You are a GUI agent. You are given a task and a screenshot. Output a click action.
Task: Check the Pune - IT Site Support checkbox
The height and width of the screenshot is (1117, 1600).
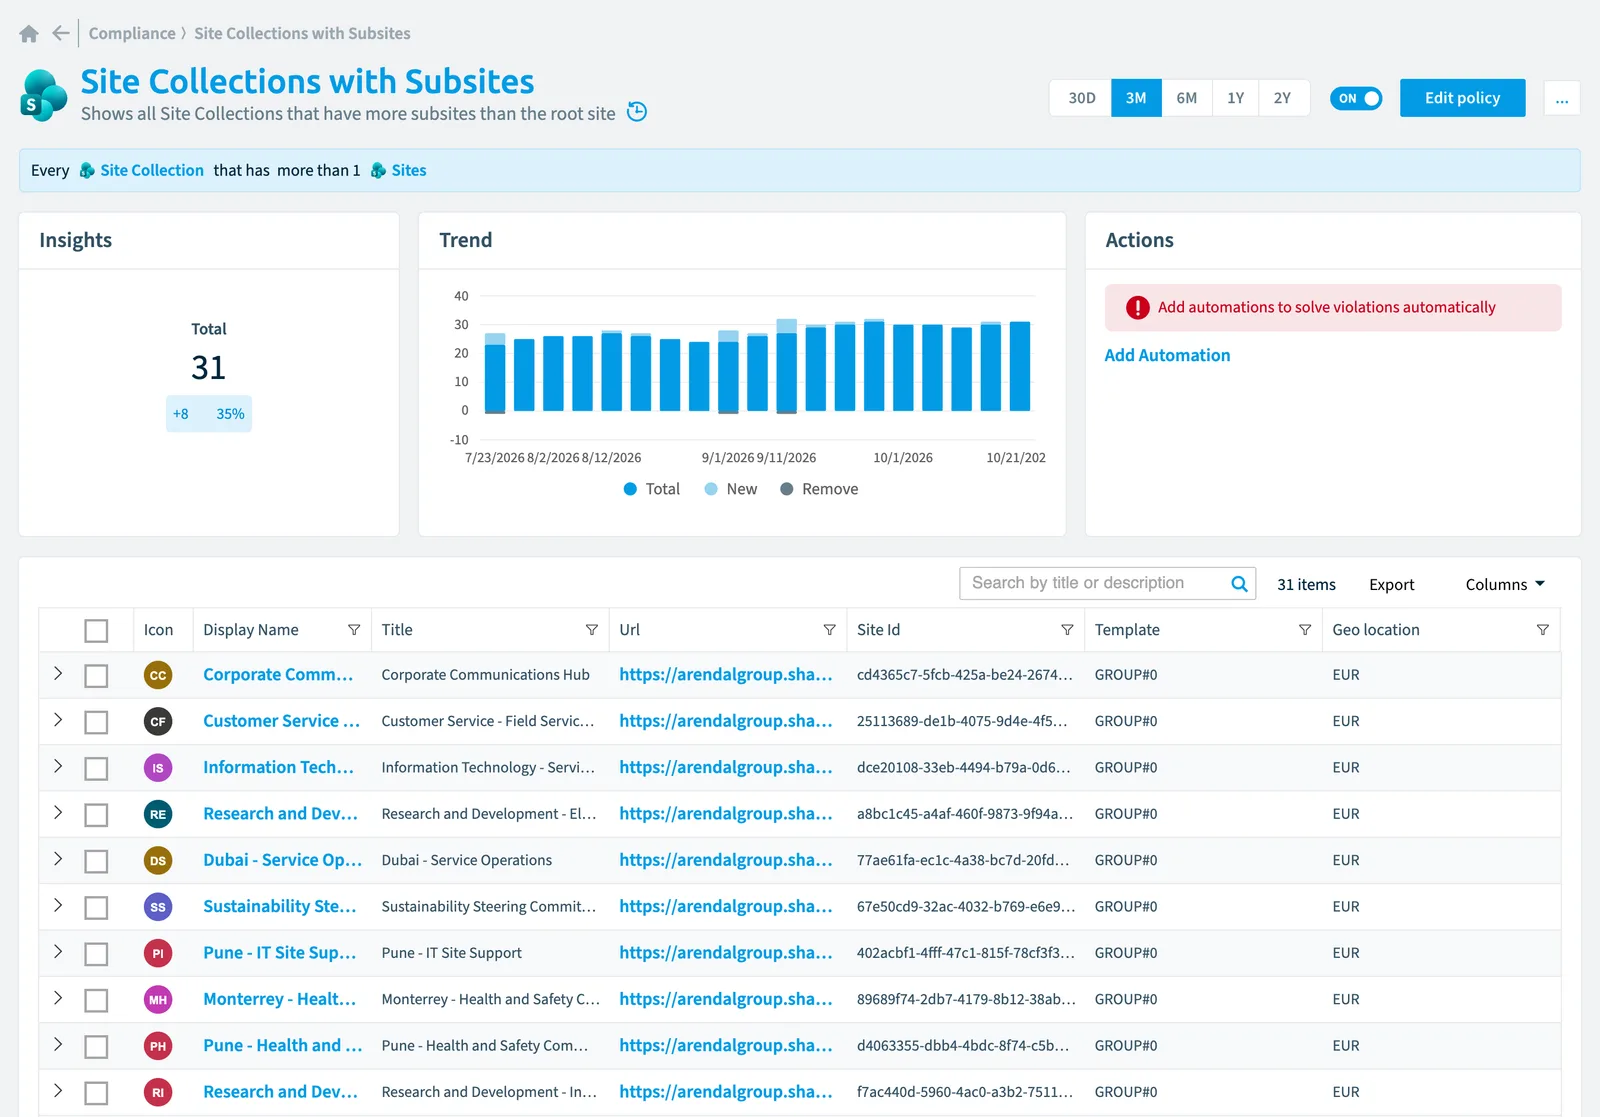click(96, 954)
